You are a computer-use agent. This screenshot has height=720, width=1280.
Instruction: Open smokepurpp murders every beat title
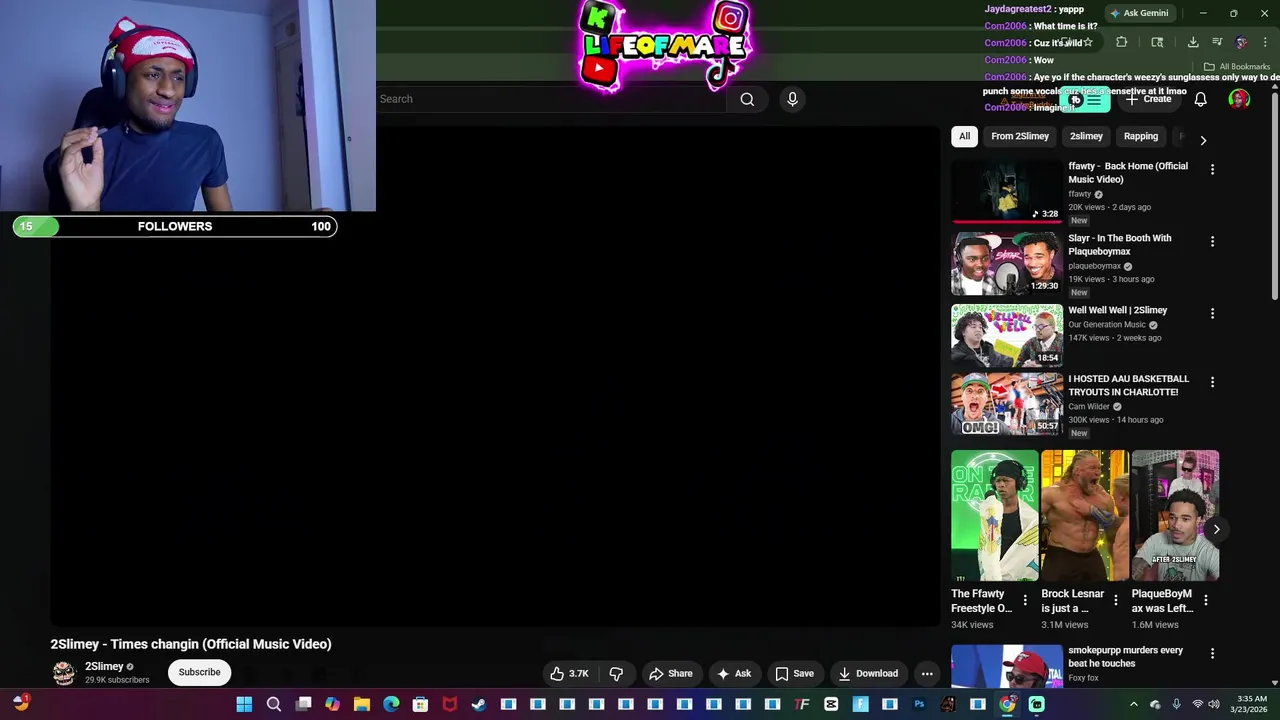coord(1125,657)
